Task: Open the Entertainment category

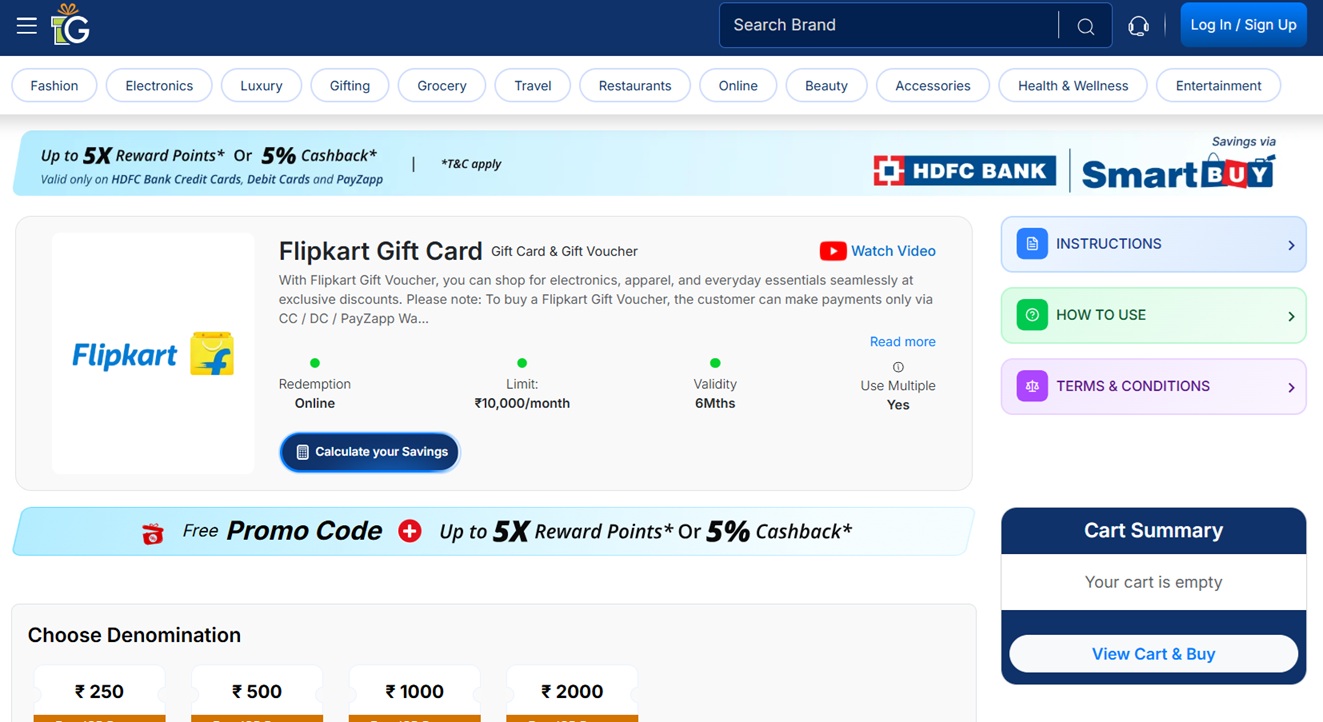Action: 1218,86
